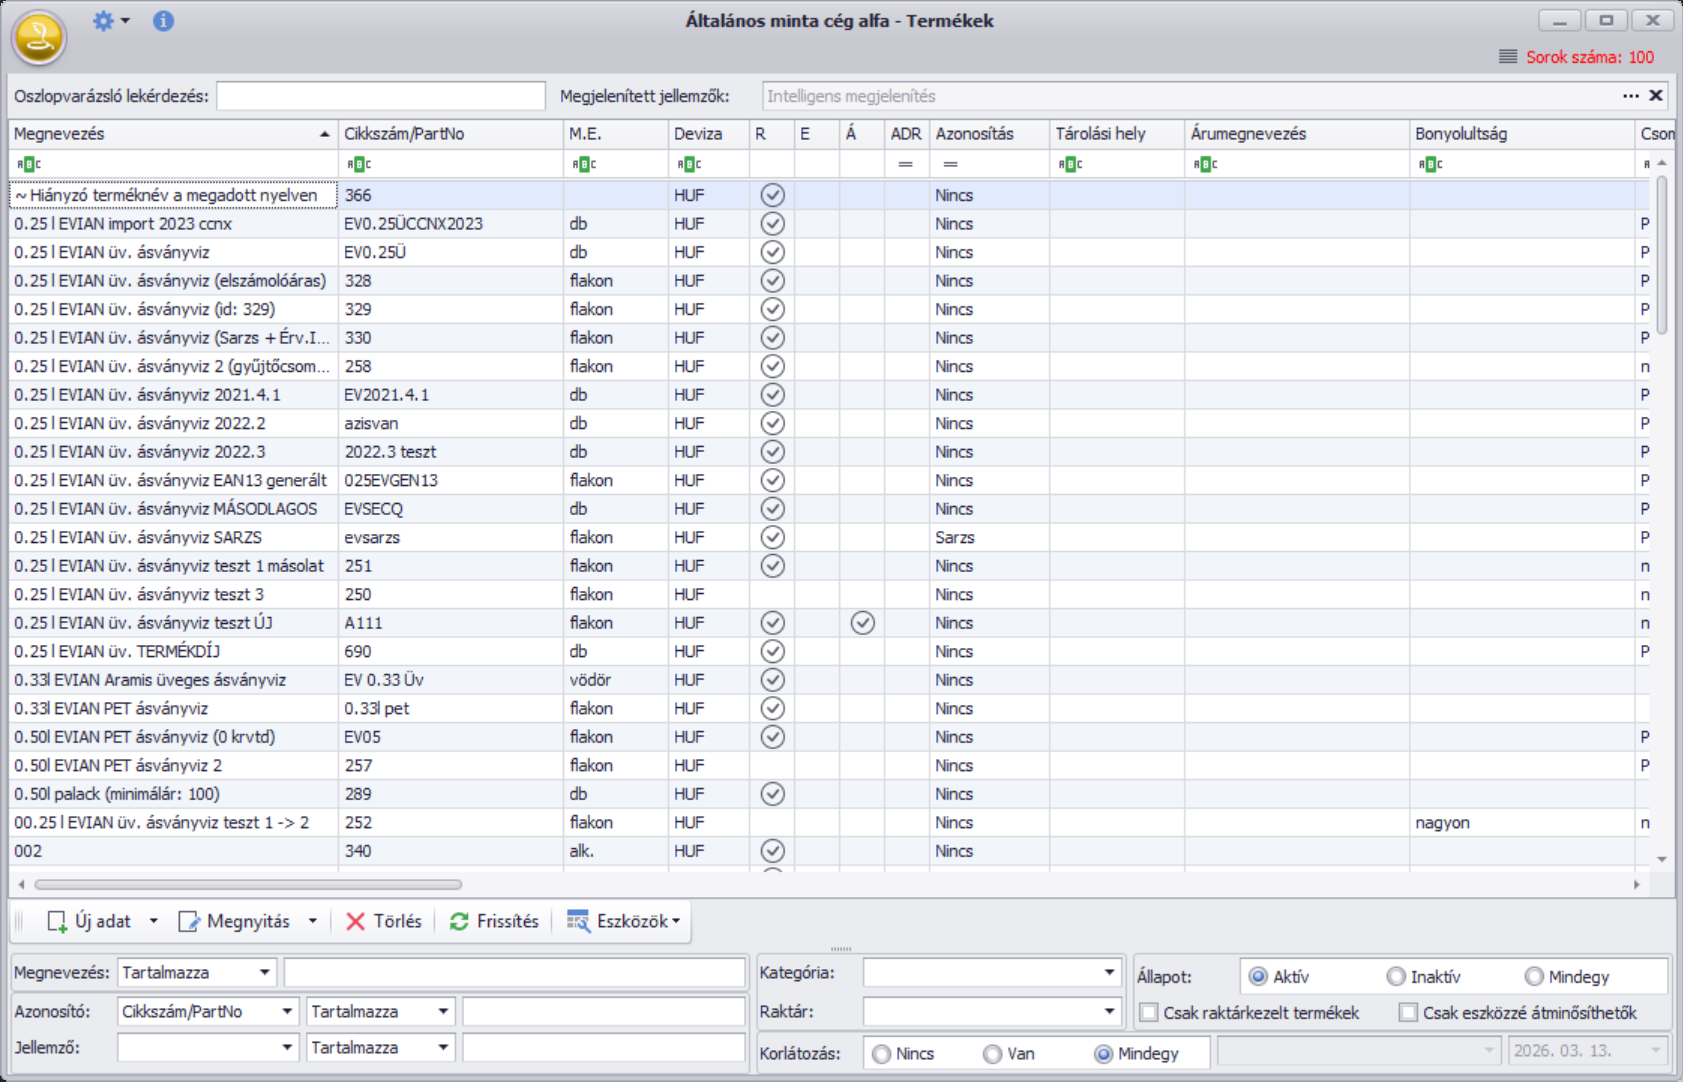Image resolution: width=1683 pixels, height=1082 pixels.
Task: Click the filter icon under Megnevezés column
Action: coord(28,164)
